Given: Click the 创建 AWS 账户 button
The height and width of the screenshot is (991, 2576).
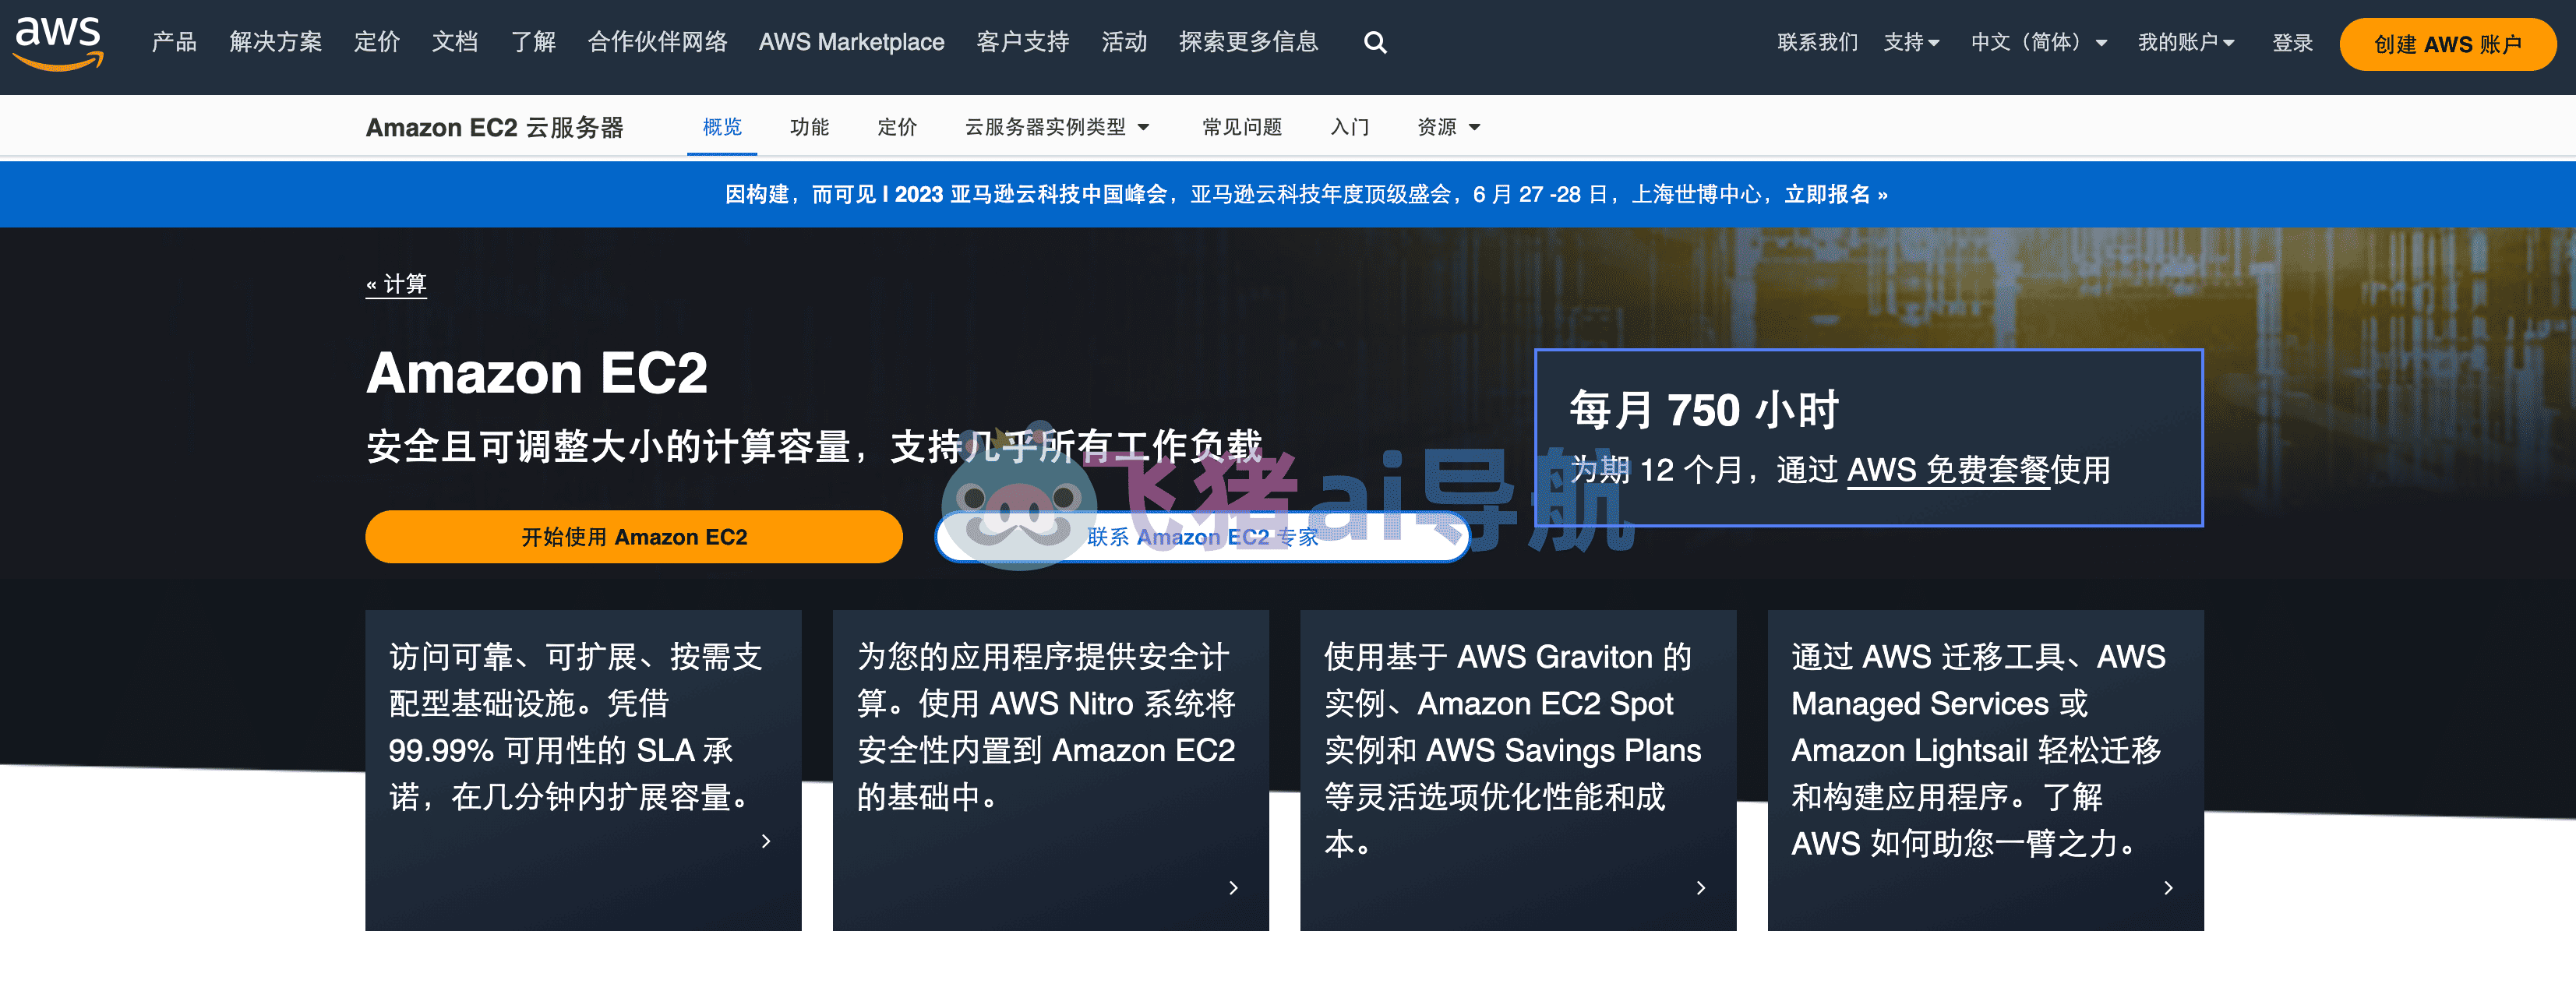Looking at the screenshot, I should 2447,44.
